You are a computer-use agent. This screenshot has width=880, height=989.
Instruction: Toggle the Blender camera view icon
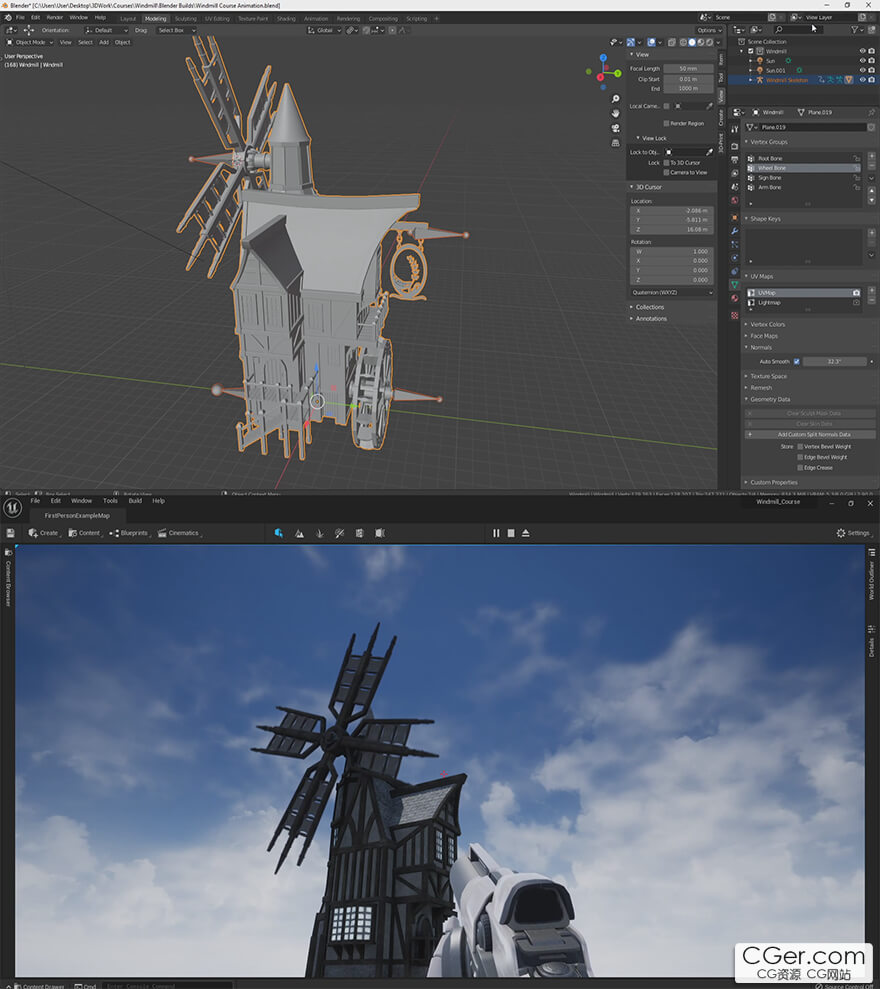pyautogui.click(x=615, y=128)
